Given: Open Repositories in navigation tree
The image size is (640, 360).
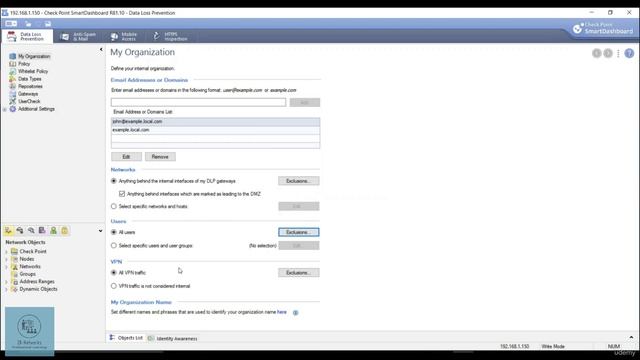Looking at the screenshot, I should click(x=30, y=86).
